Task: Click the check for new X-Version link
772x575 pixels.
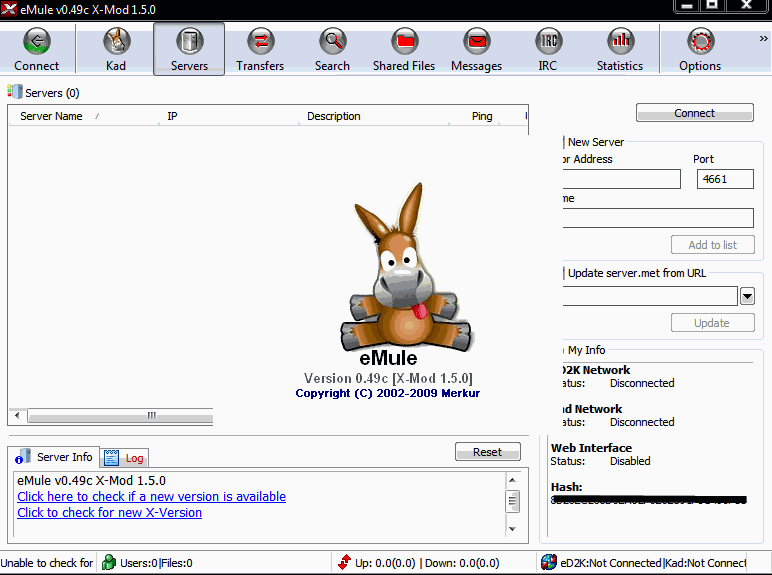Action: (109, 512)
